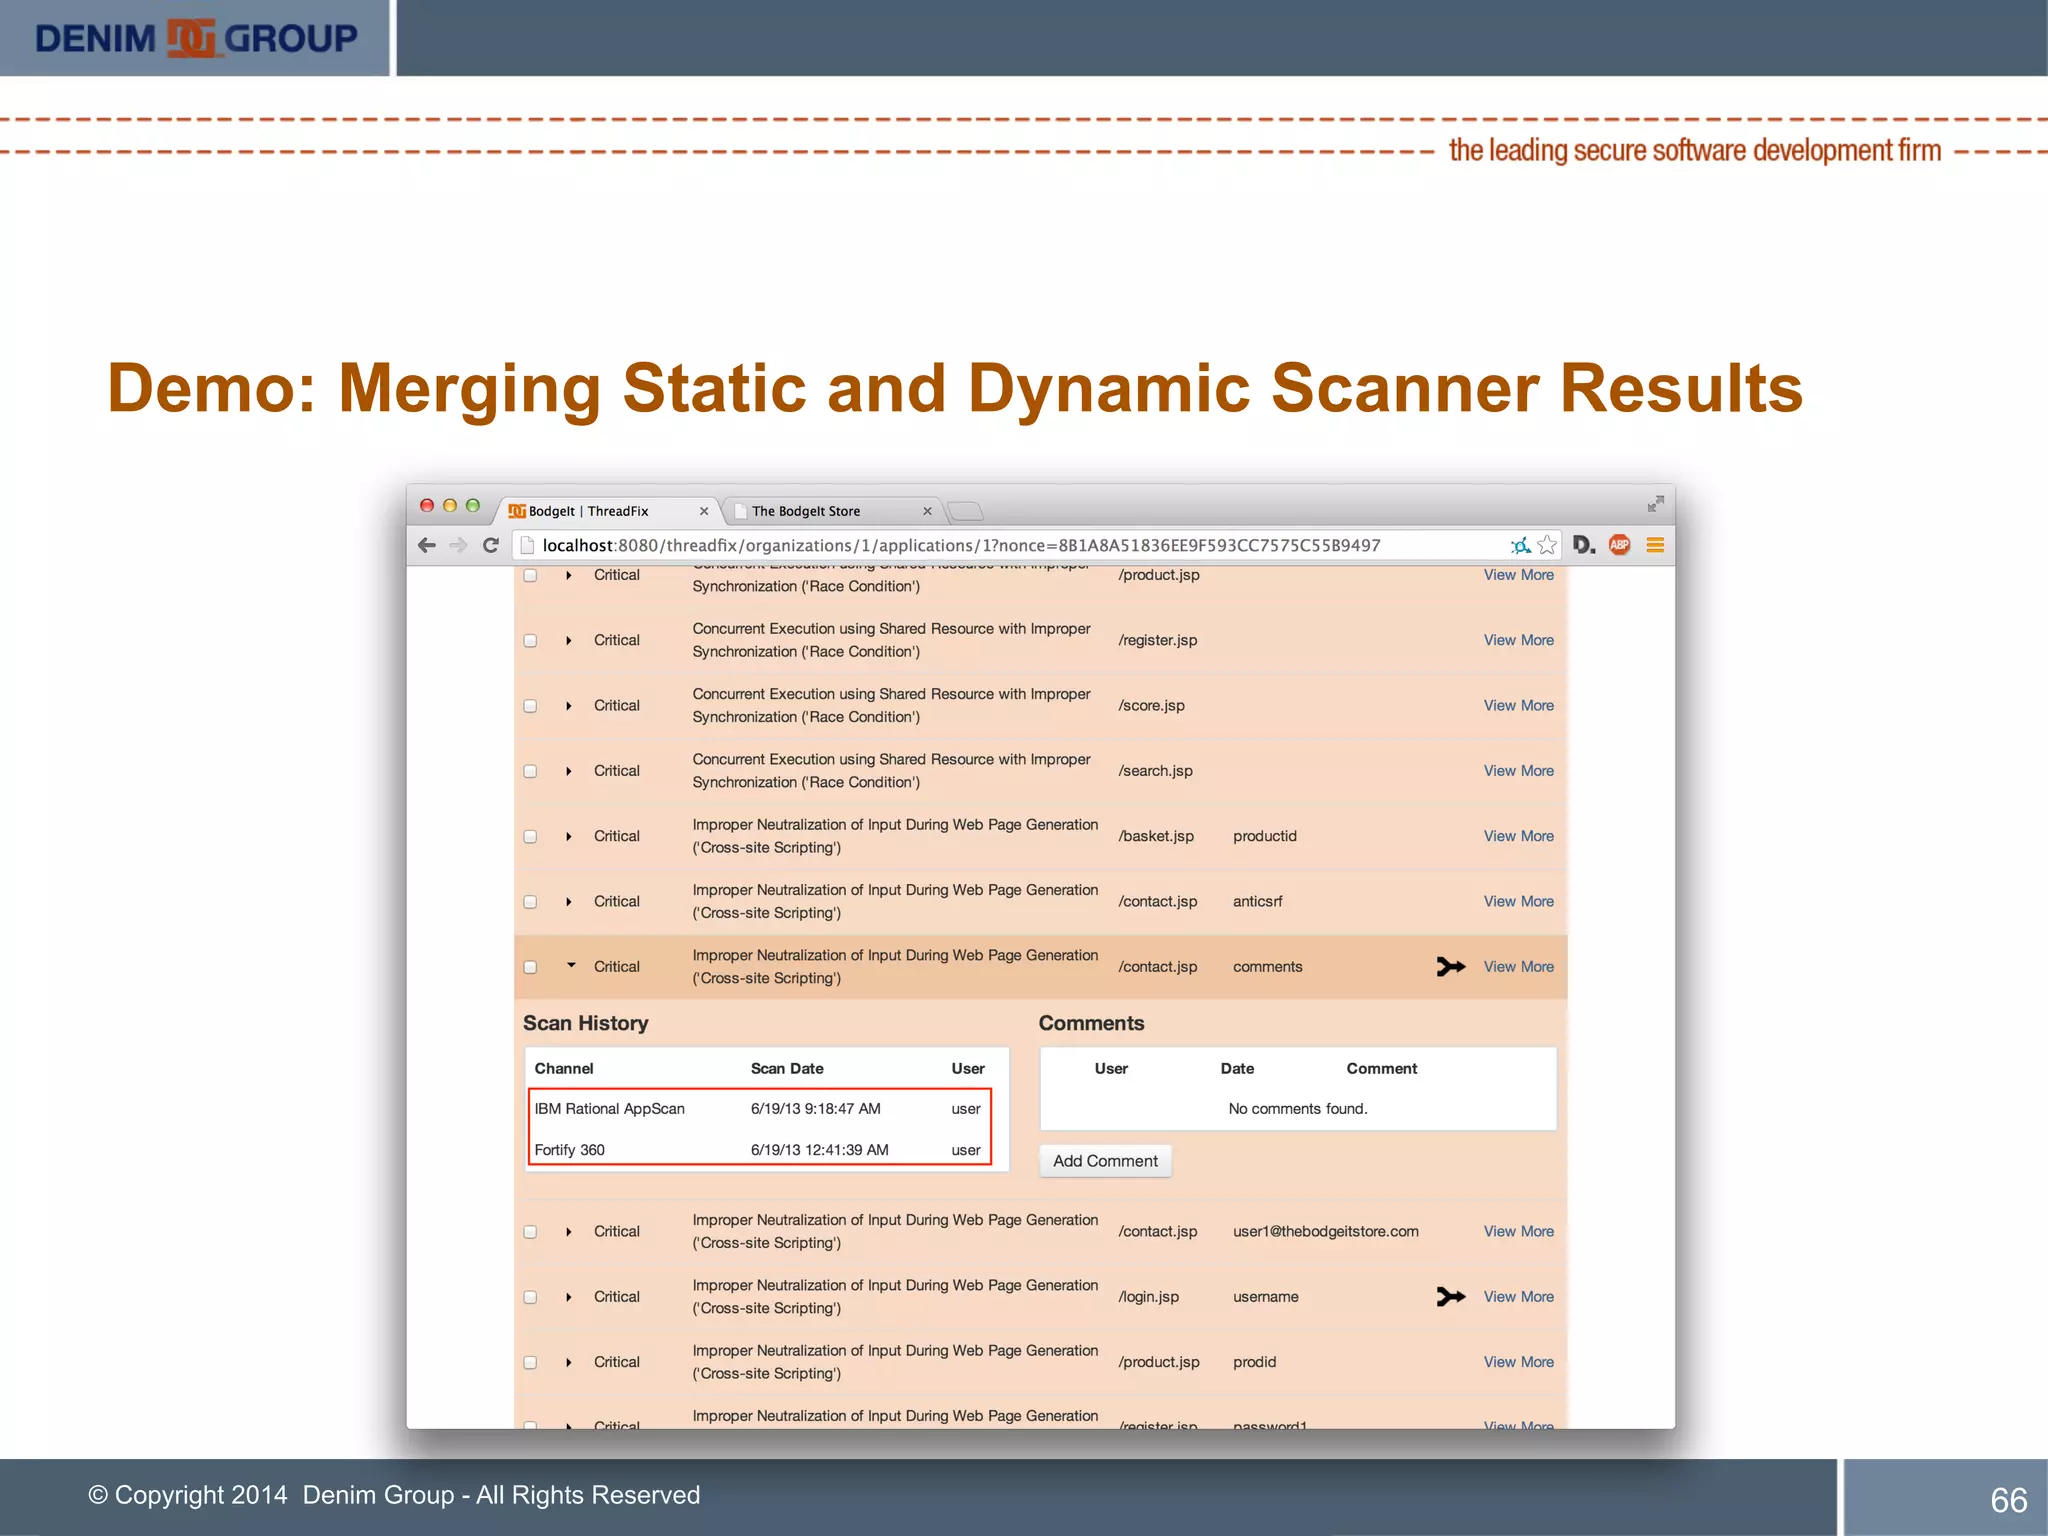Expand the /product.jsp prodid row

[x=569, y=1362]
